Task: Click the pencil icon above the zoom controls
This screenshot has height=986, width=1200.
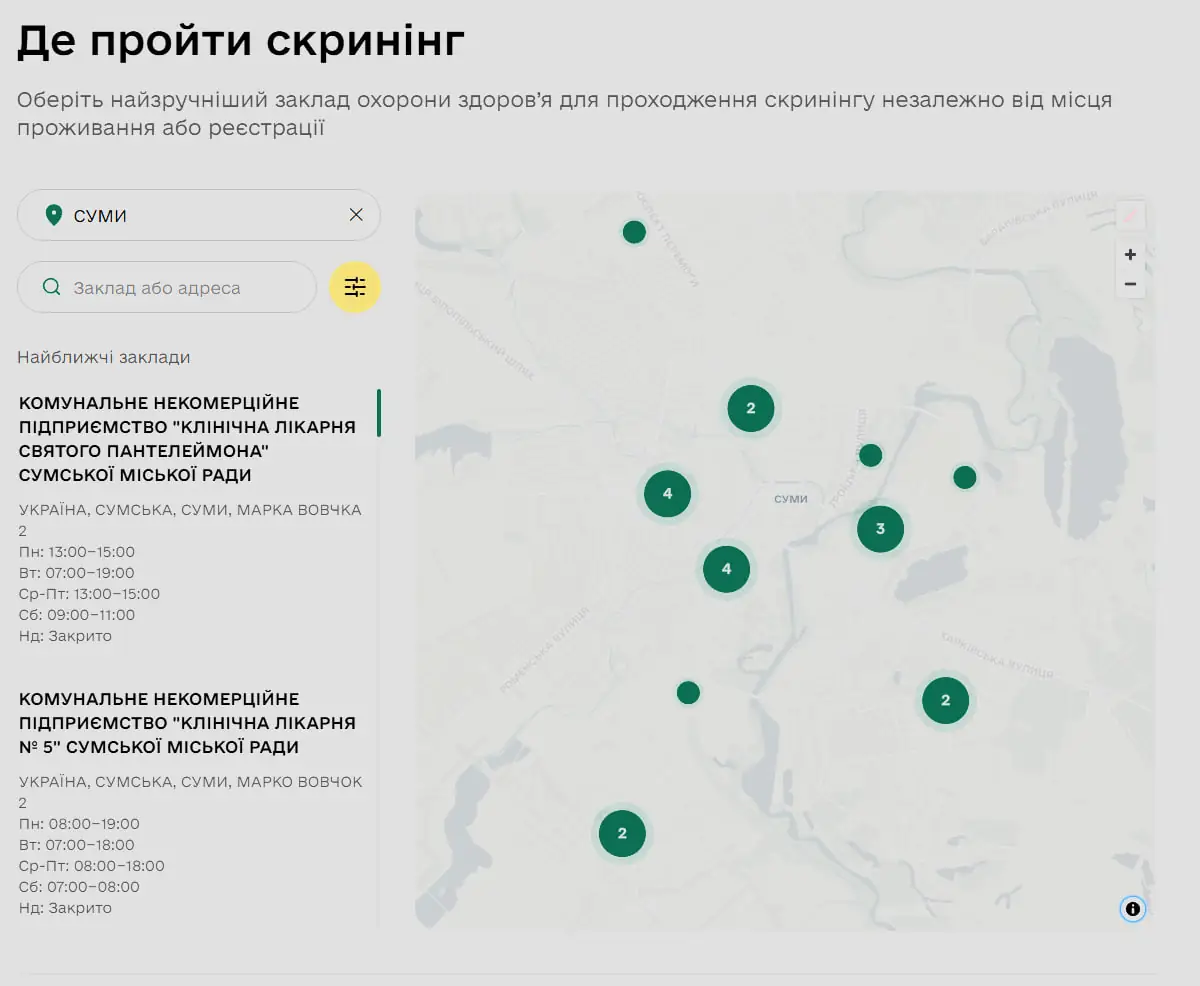Action: (1129, 215)
